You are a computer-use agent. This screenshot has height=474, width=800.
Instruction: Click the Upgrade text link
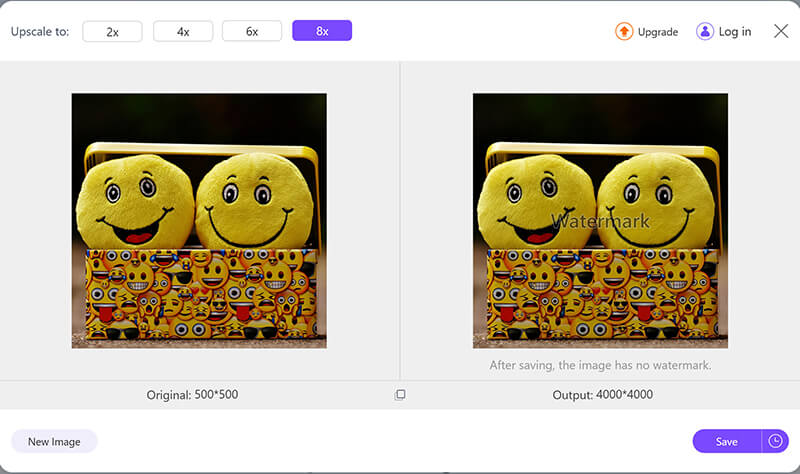point(658,32)
